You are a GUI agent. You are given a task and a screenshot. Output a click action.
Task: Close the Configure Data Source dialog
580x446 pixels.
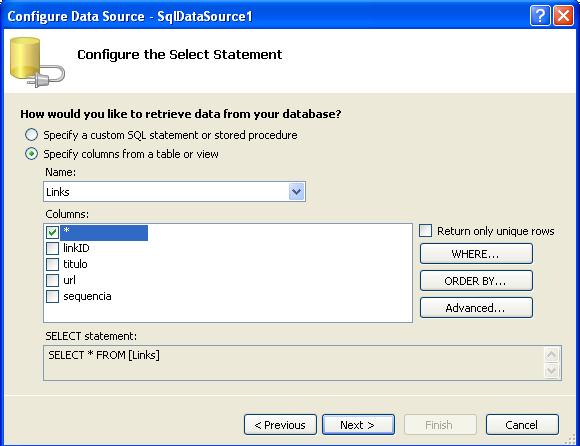pyautogui.click(x=563, y=16)
